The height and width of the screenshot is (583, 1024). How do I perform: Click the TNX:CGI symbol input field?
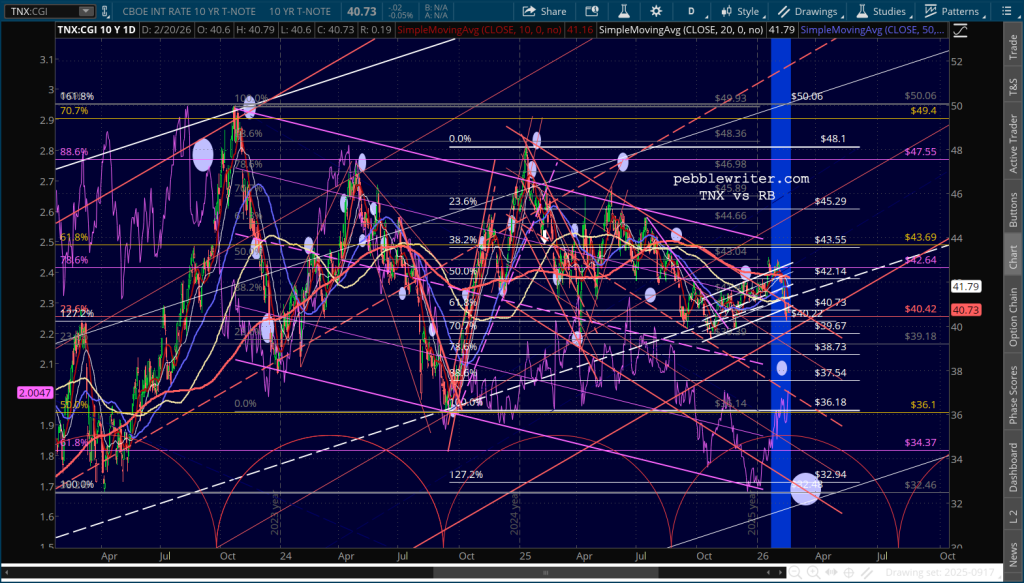[x=38, y=11]
